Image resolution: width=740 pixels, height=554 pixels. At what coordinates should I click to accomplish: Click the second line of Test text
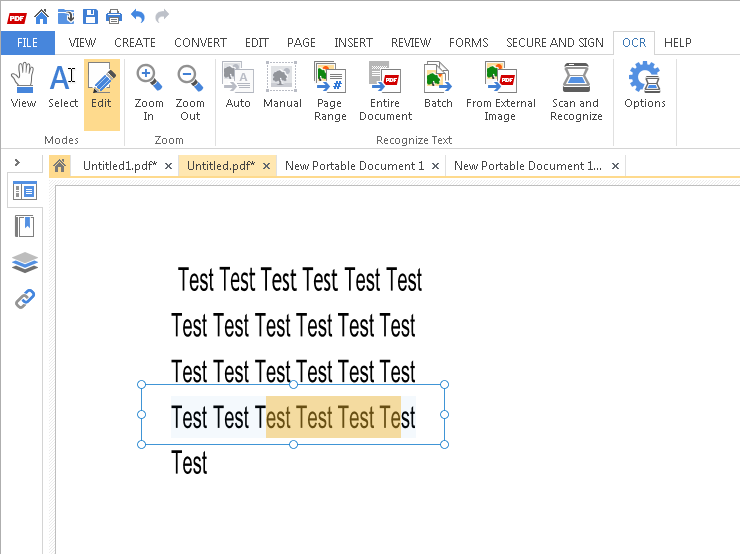293,326
